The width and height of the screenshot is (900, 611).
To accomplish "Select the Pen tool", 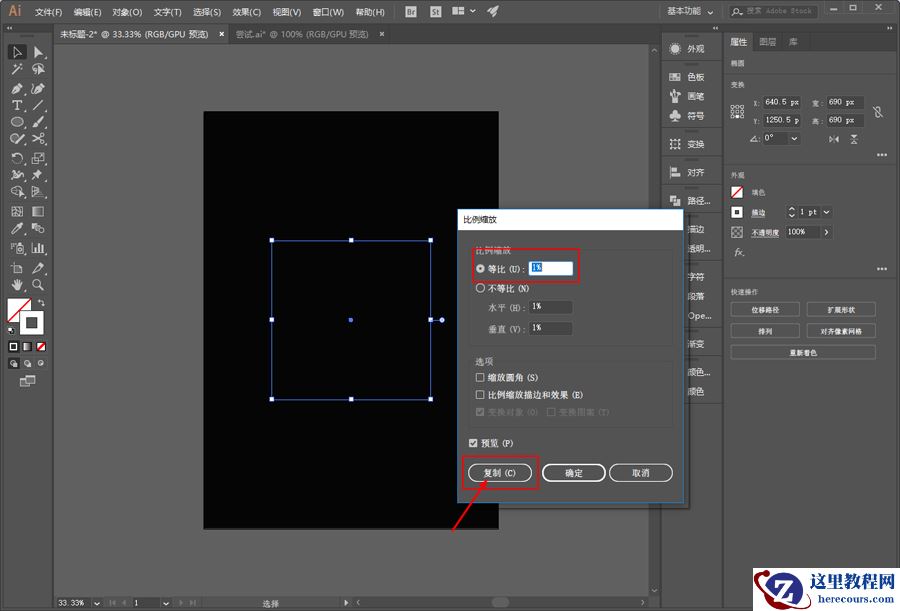I will 16,86.
